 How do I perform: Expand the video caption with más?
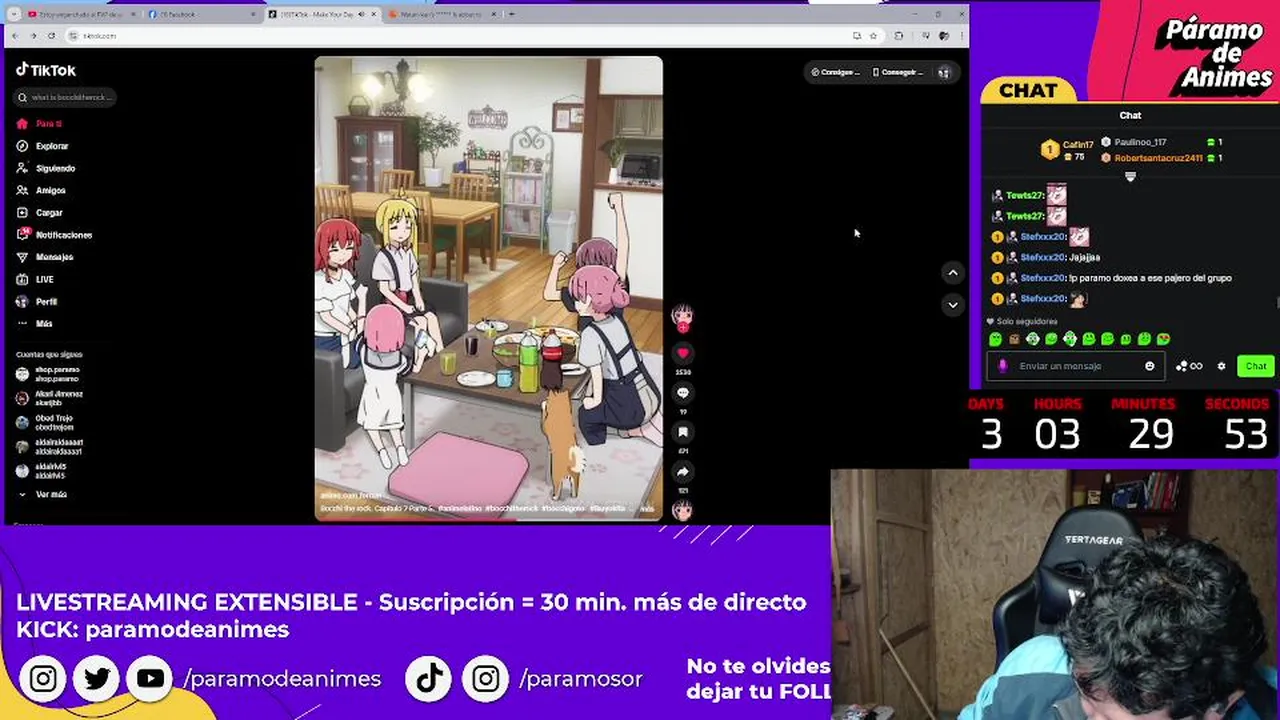[647, 509]
